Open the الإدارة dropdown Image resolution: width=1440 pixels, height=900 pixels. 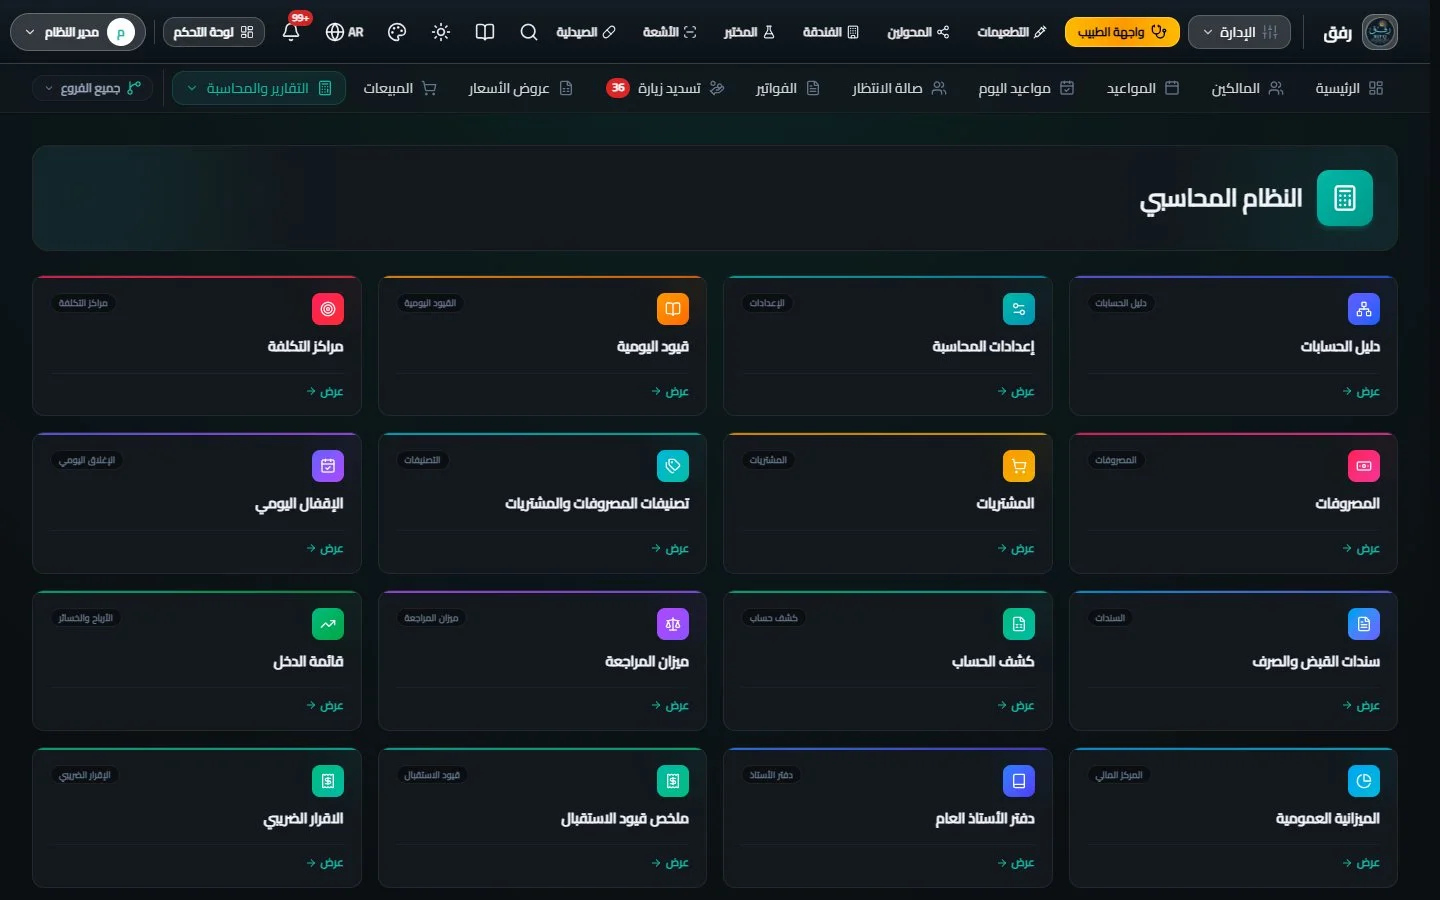(1239, 32)
